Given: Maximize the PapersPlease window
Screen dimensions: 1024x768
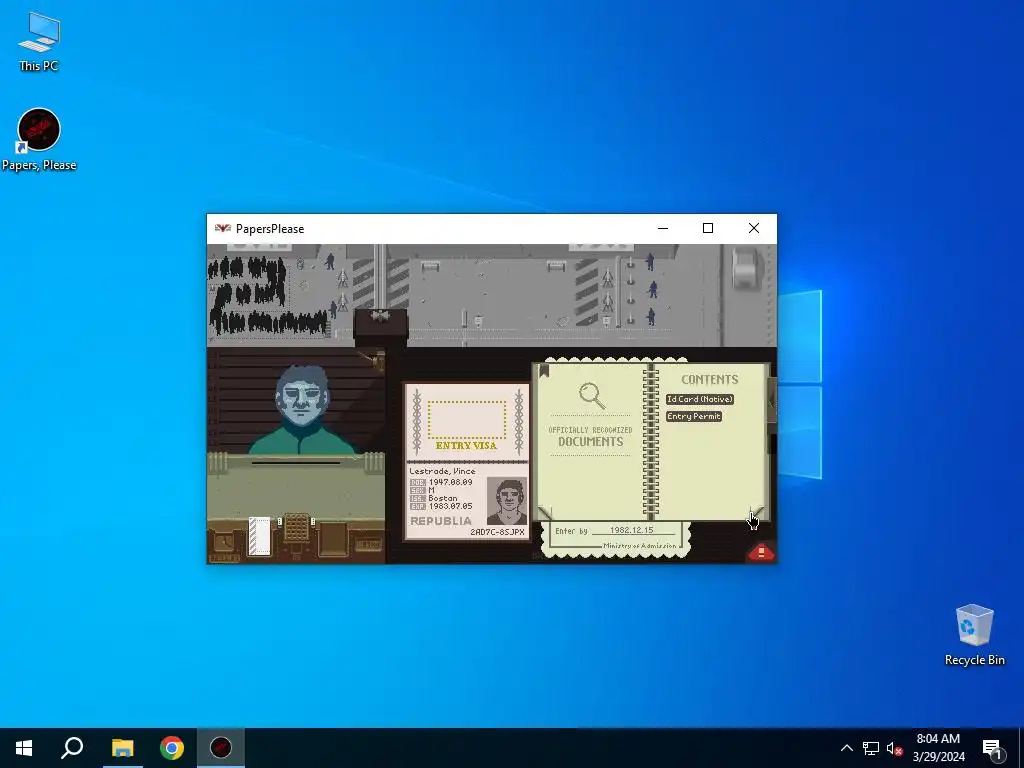Looking at the screenshot, I should [708, 229].
